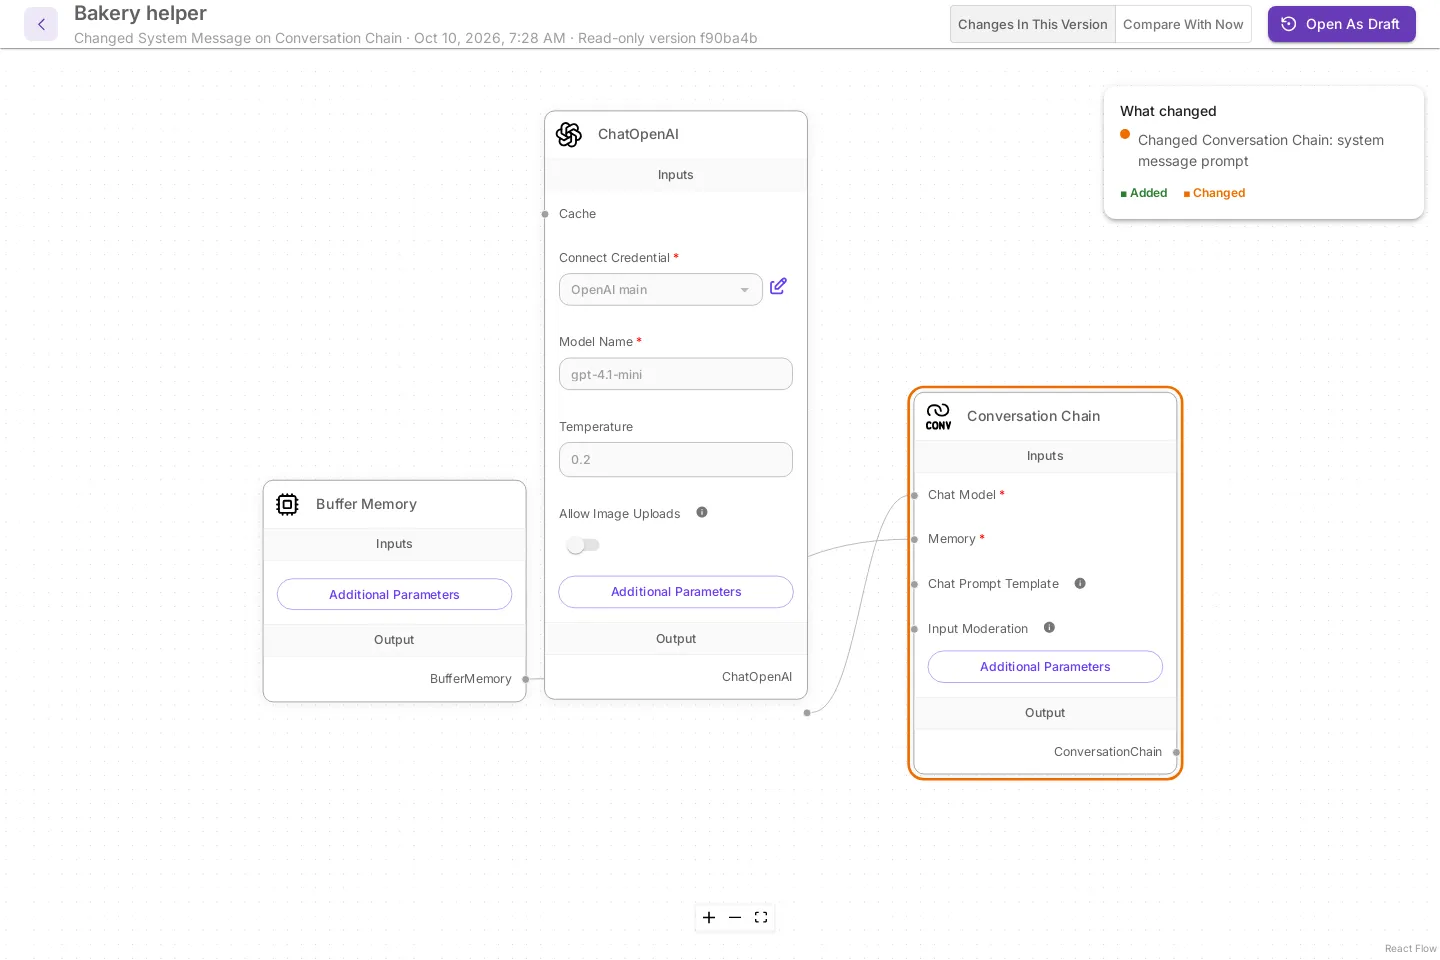Edit the OpenAI main credential
Viewport: 1440px width, 960px height.
tap(778, 287)
